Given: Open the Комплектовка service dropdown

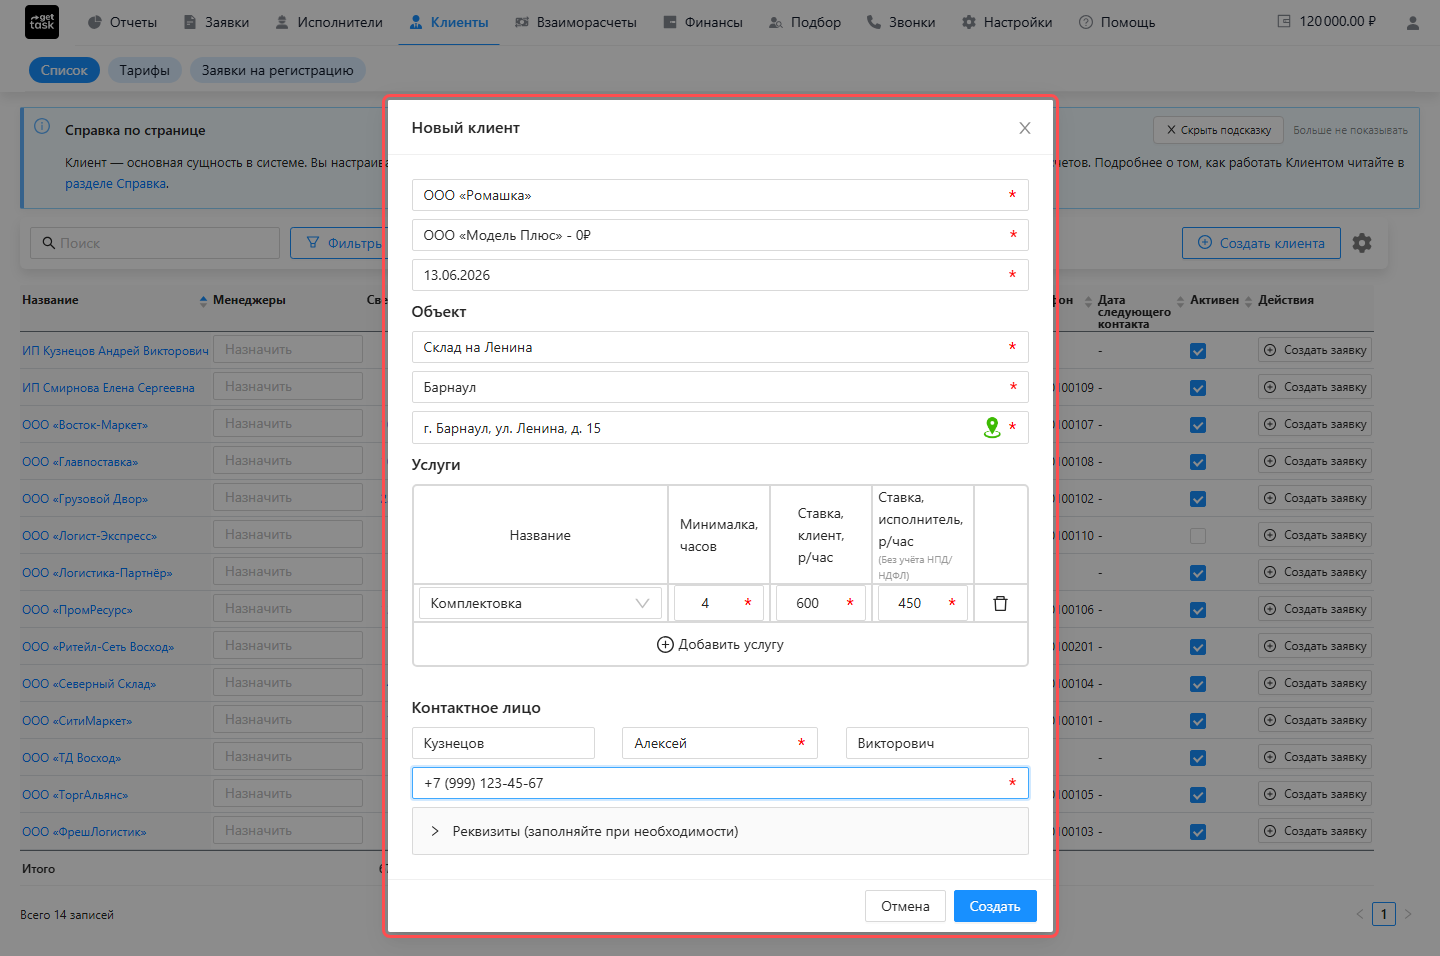Looking at the screenshot, I should [540, 603].
